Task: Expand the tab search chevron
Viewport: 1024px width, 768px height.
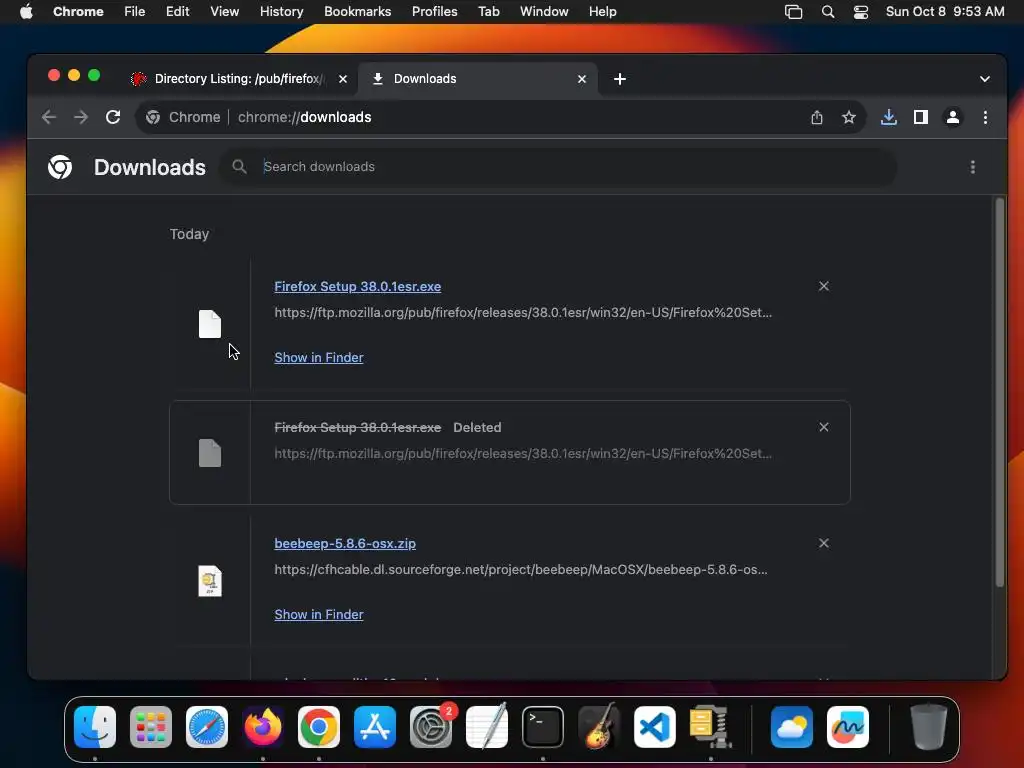Action: [985, 78]
